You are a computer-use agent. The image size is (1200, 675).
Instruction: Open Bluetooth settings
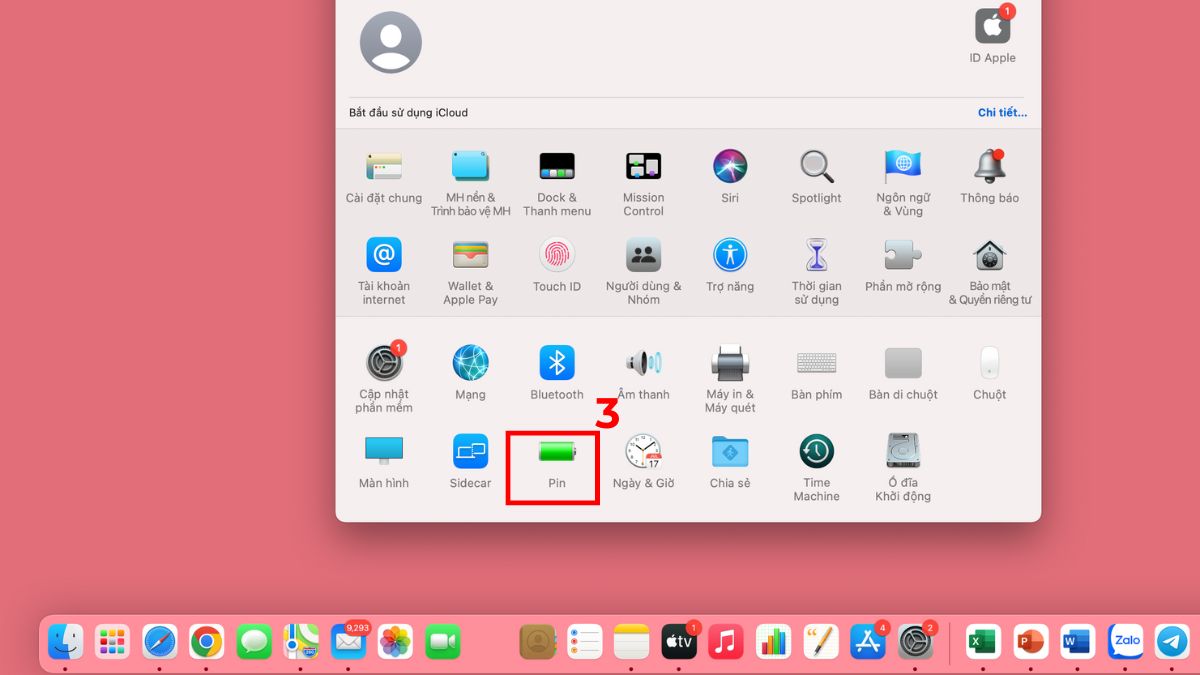point(556,363)
